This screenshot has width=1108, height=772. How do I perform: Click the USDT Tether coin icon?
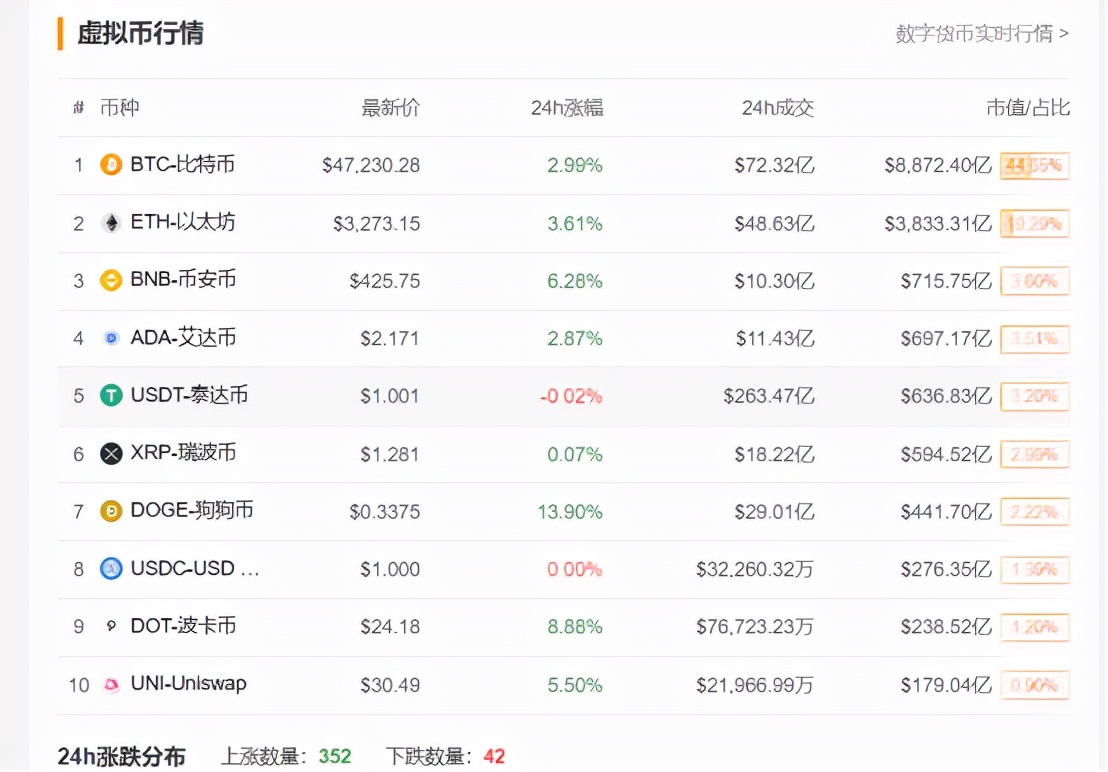(x=111, y=396)
